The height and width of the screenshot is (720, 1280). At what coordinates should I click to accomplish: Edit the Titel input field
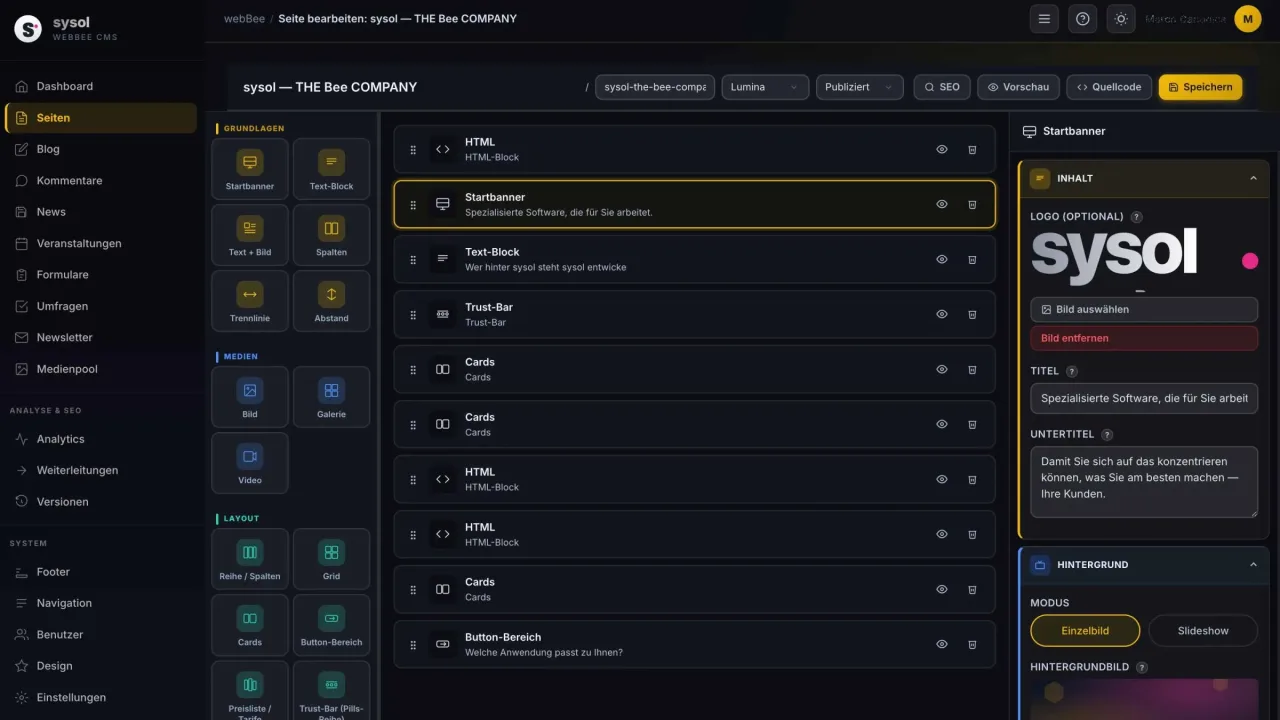pos(1144,398)
